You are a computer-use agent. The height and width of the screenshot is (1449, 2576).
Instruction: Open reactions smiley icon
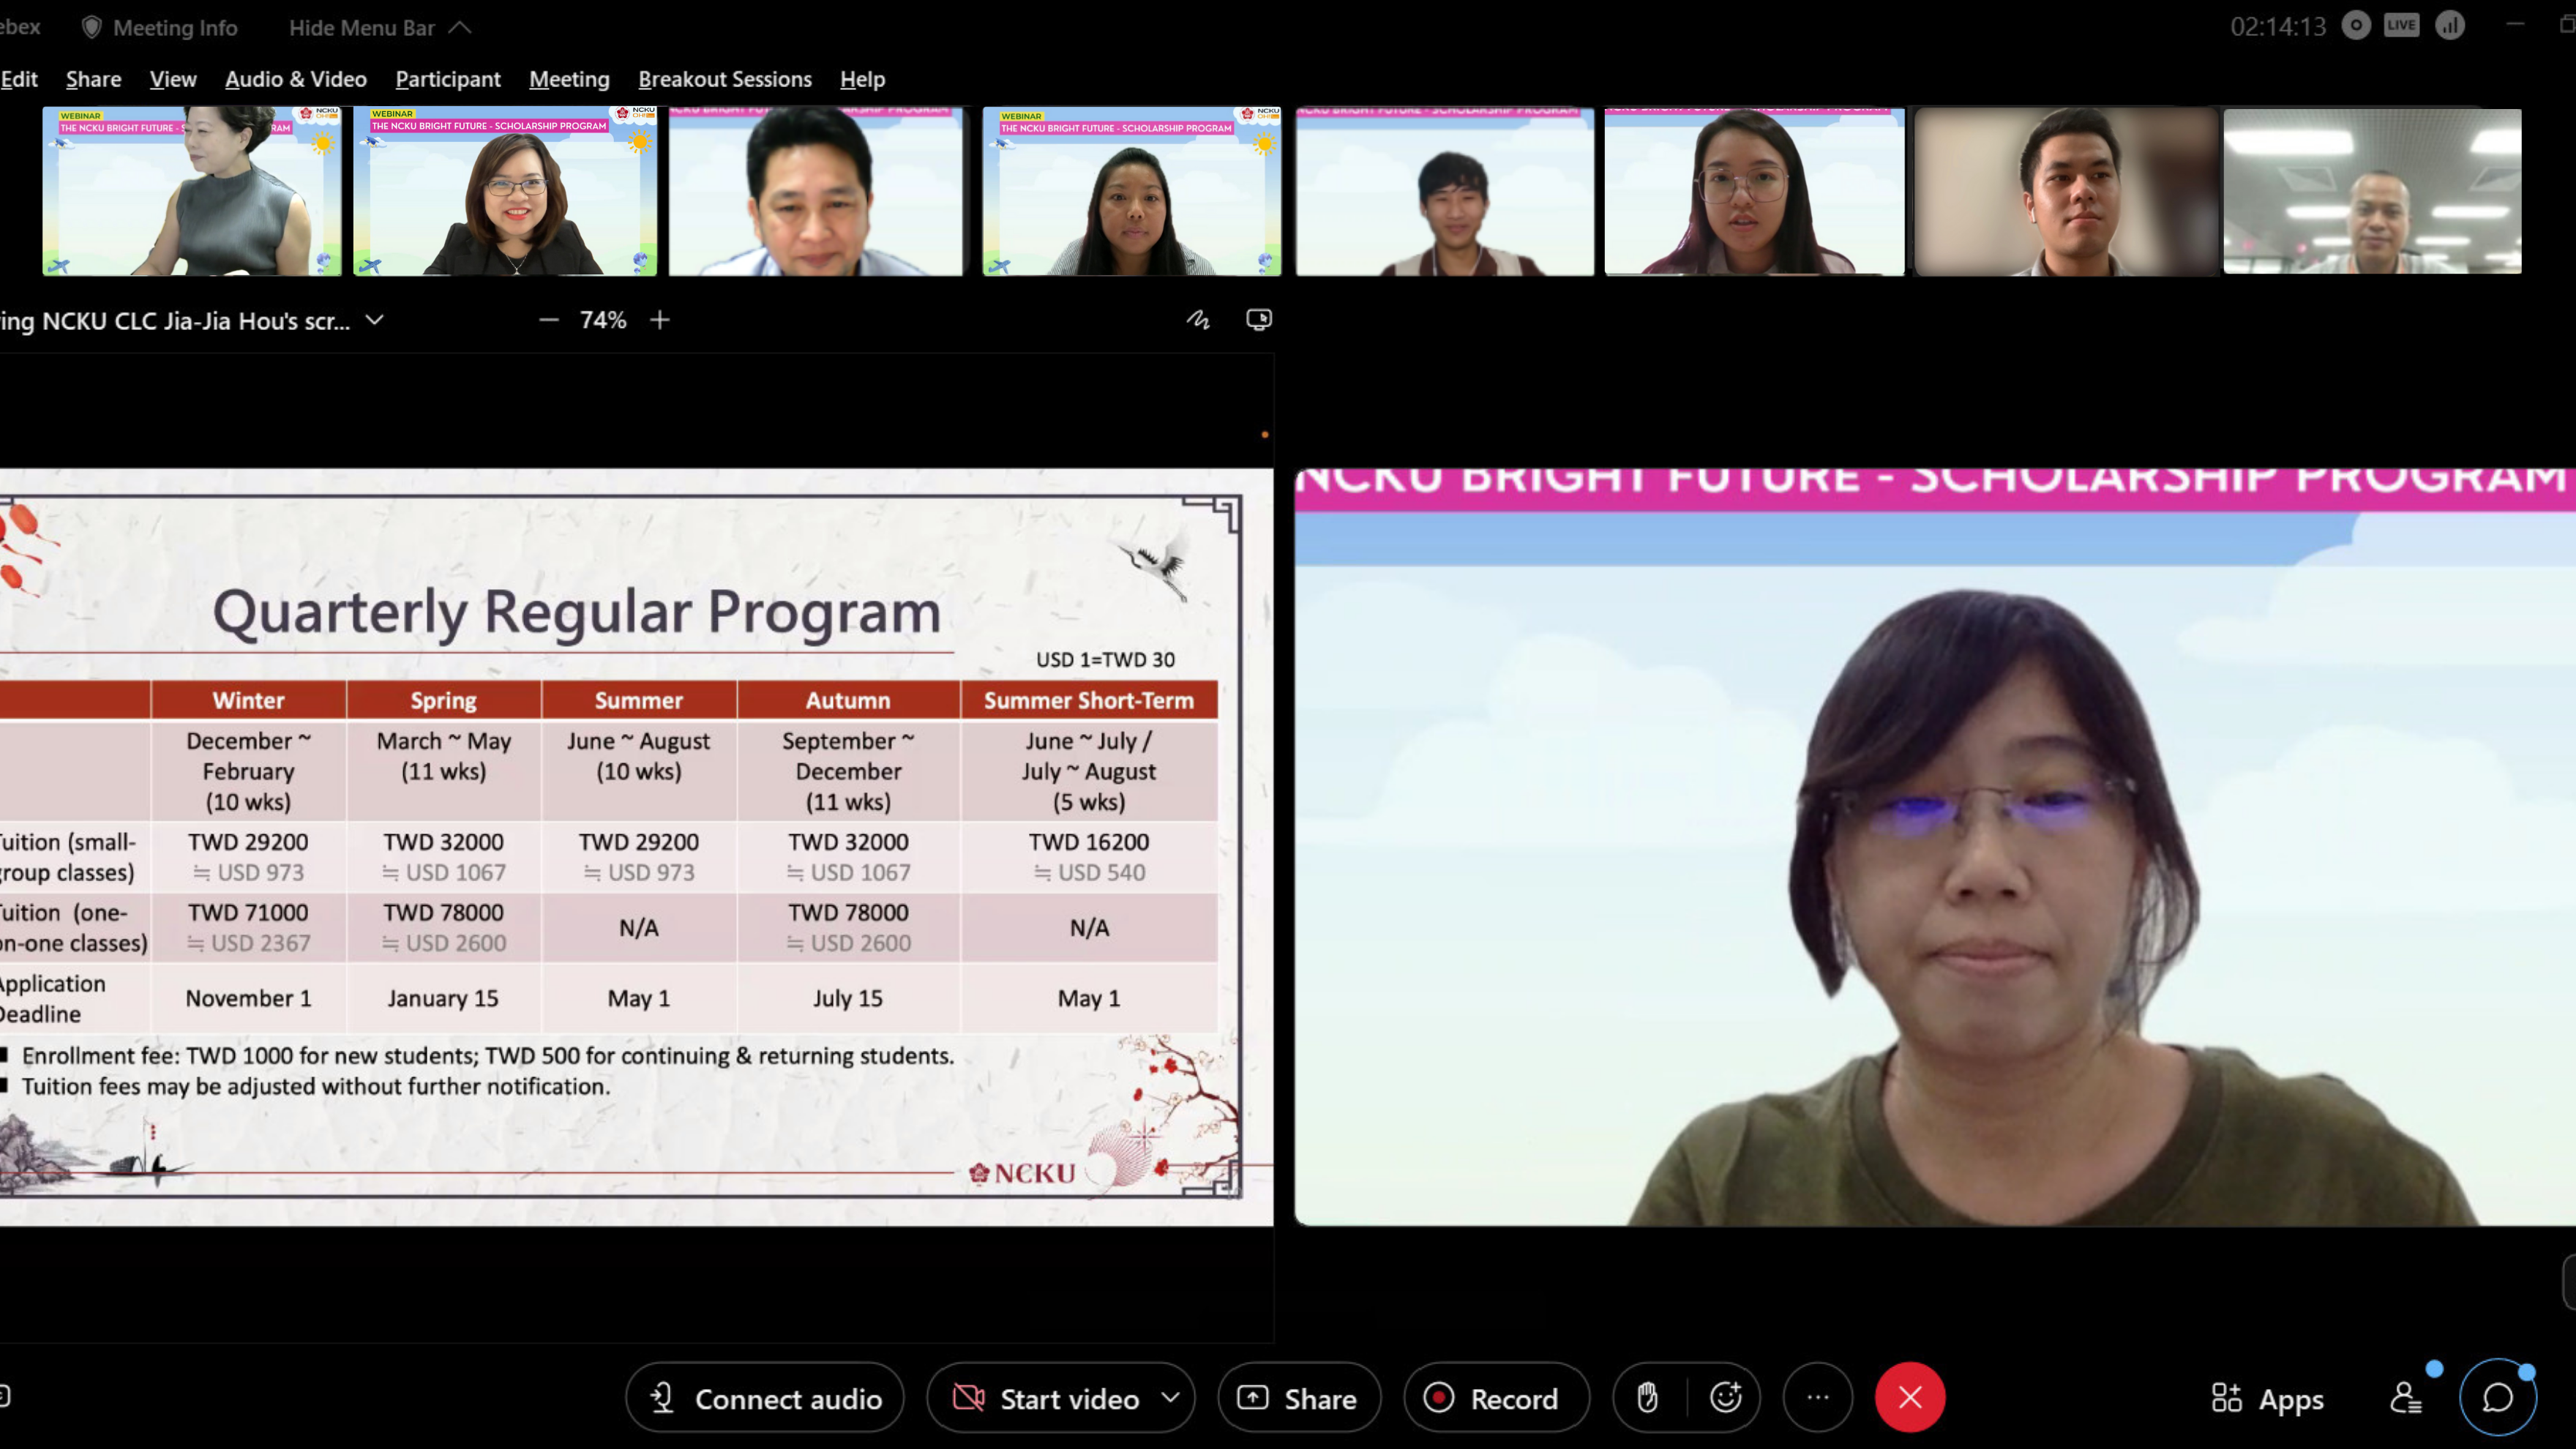pyautogui.click(x=1726, y=1398)
